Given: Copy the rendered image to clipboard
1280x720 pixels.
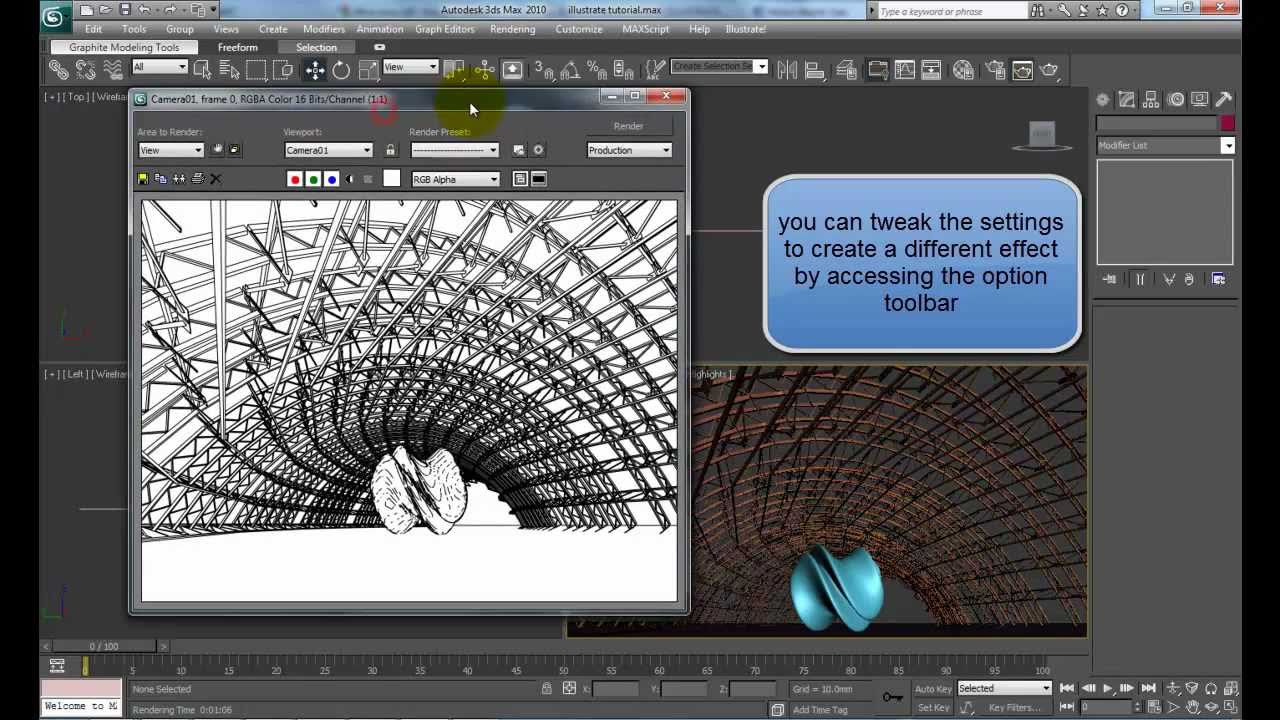Looking at the screenshot, I should (160, 179).
